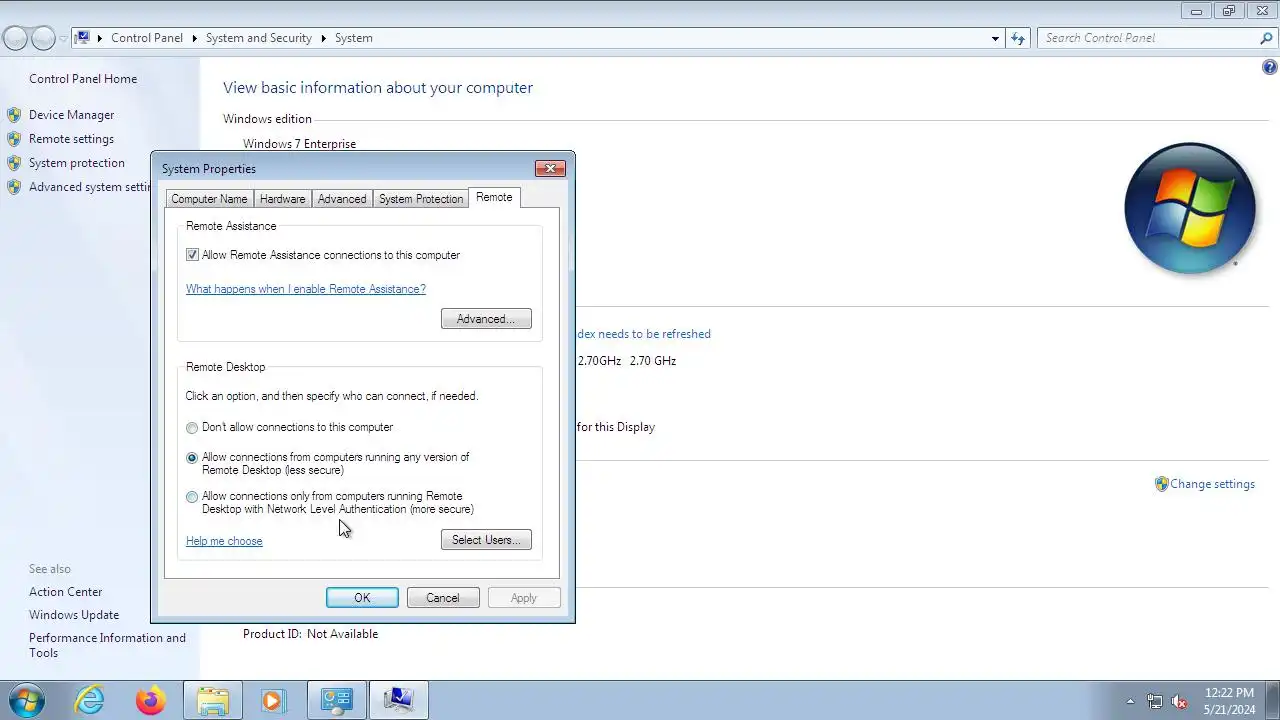
Task: Open the Help me choose link
Action: point(224,541)
